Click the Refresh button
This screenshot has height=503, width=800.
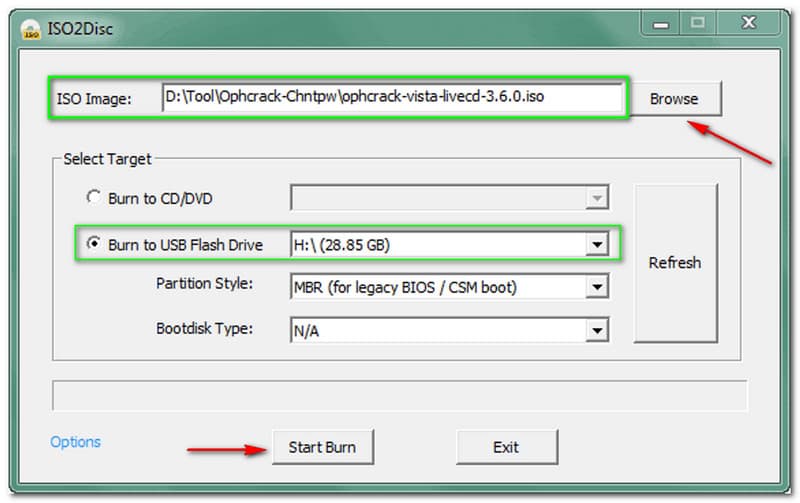pos(675,263)
